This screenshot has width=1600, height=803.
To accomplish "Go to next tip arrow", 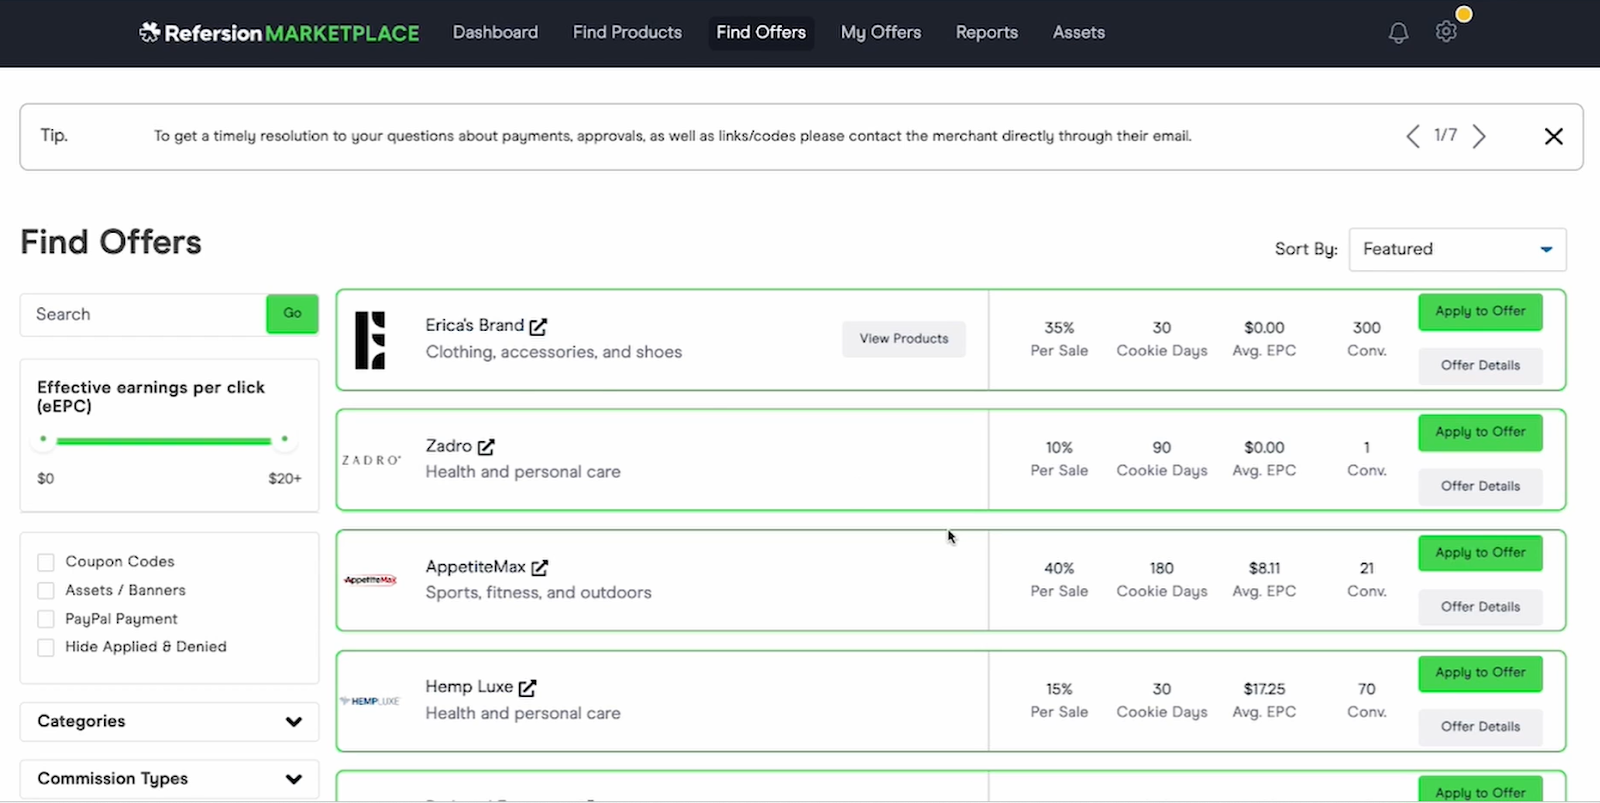I will pos(1479,136).
